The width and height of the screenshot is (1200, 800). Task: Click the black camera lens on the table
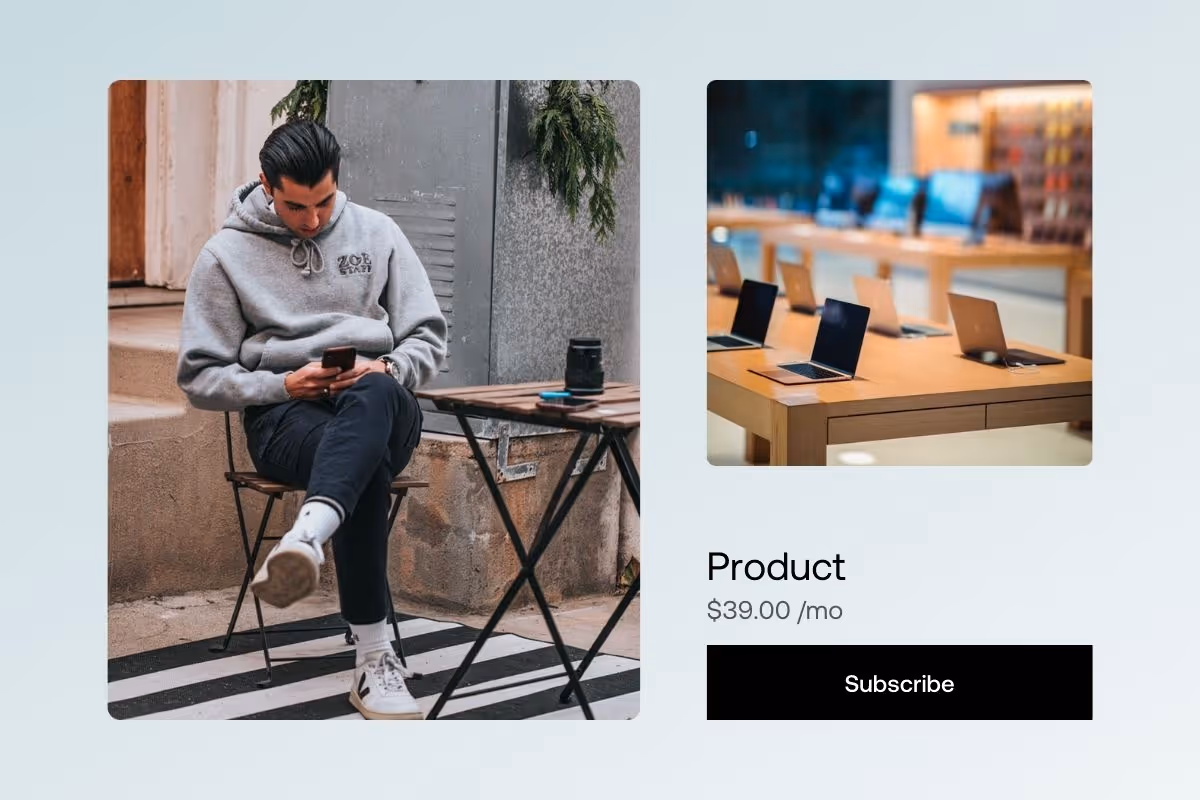coord(584,364)
